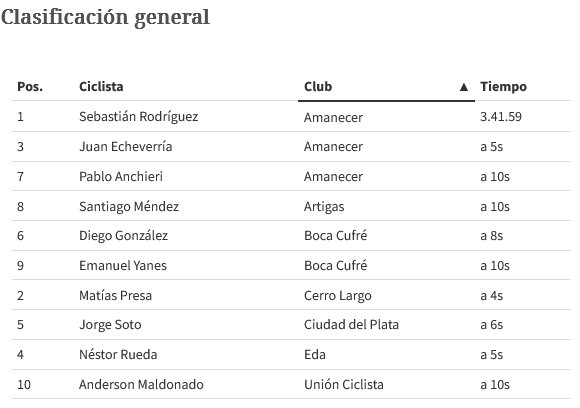The image size is (580, 408).
Task: Sort table by Ciclista column header
Action: coord(101,87)
